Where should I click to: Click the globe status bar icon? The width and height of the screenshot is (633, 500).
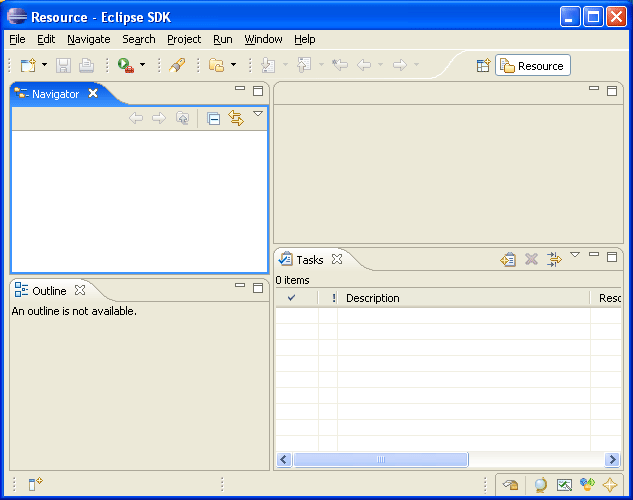click(x=541, y=484)
